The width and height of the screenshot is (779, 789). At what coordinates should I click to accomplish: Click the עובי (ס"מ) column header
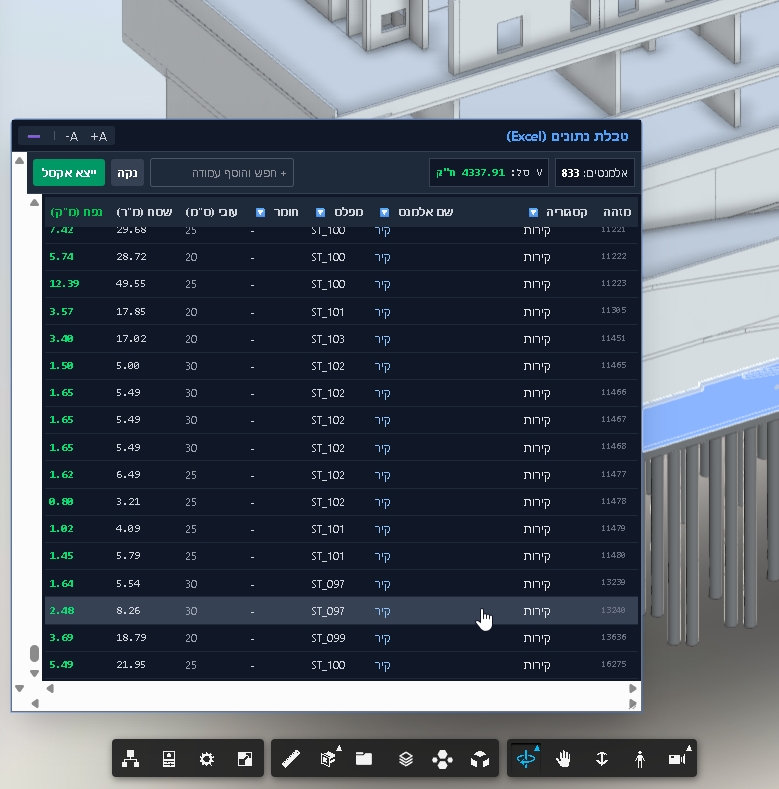pos(211,212)
